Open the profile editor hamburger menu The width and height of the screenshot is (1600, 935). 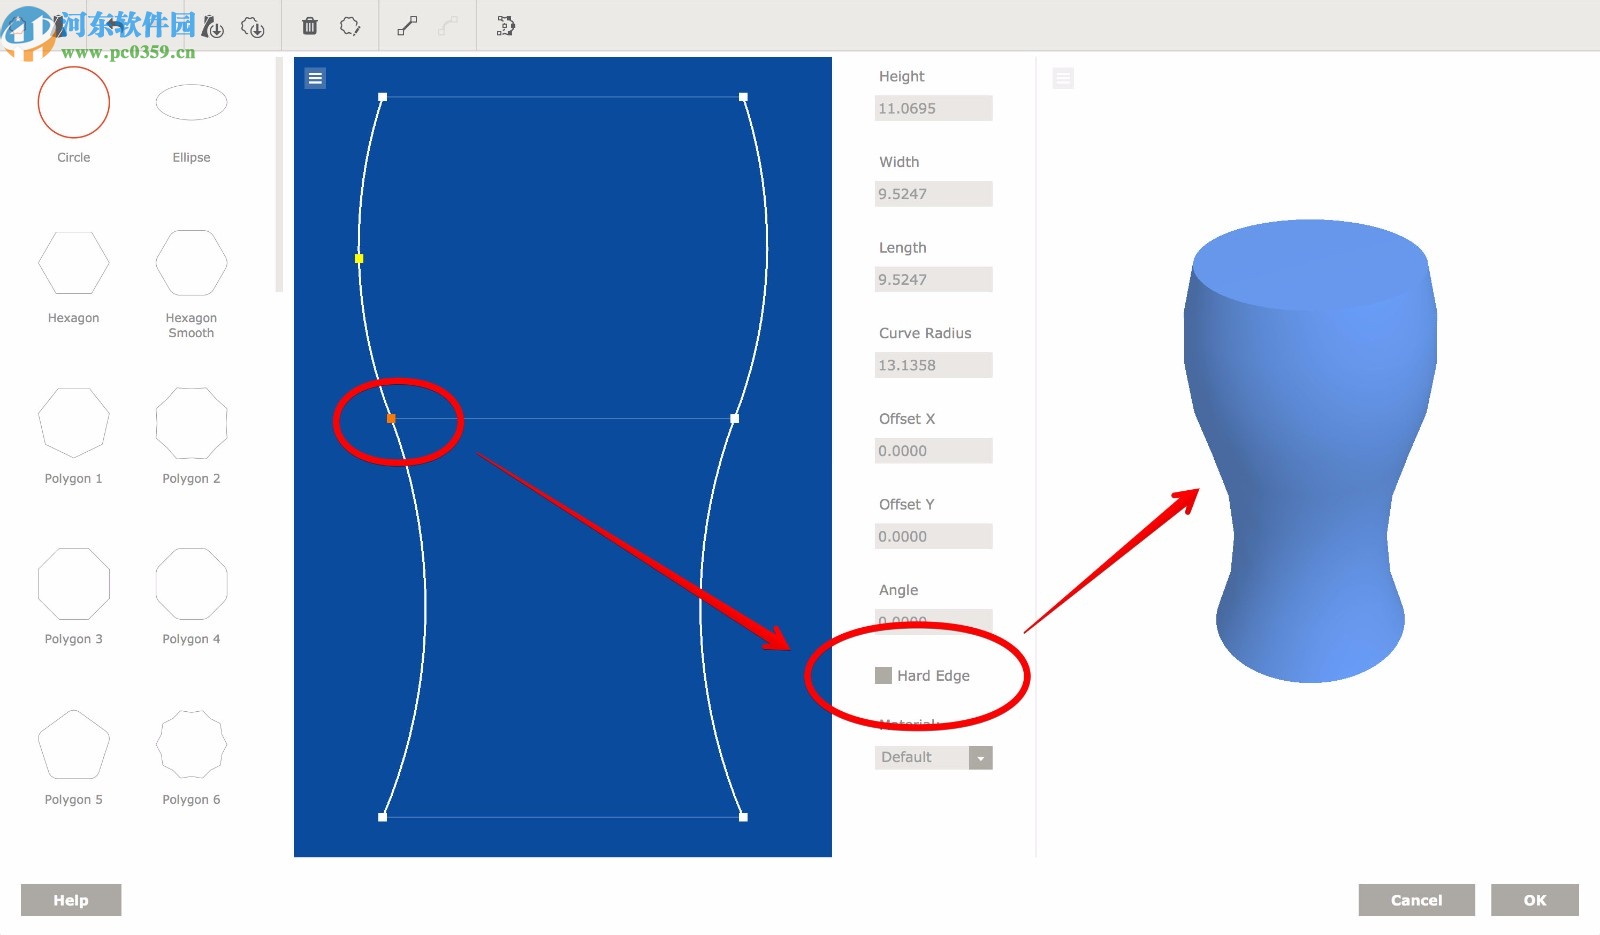[x=315, y=78]
